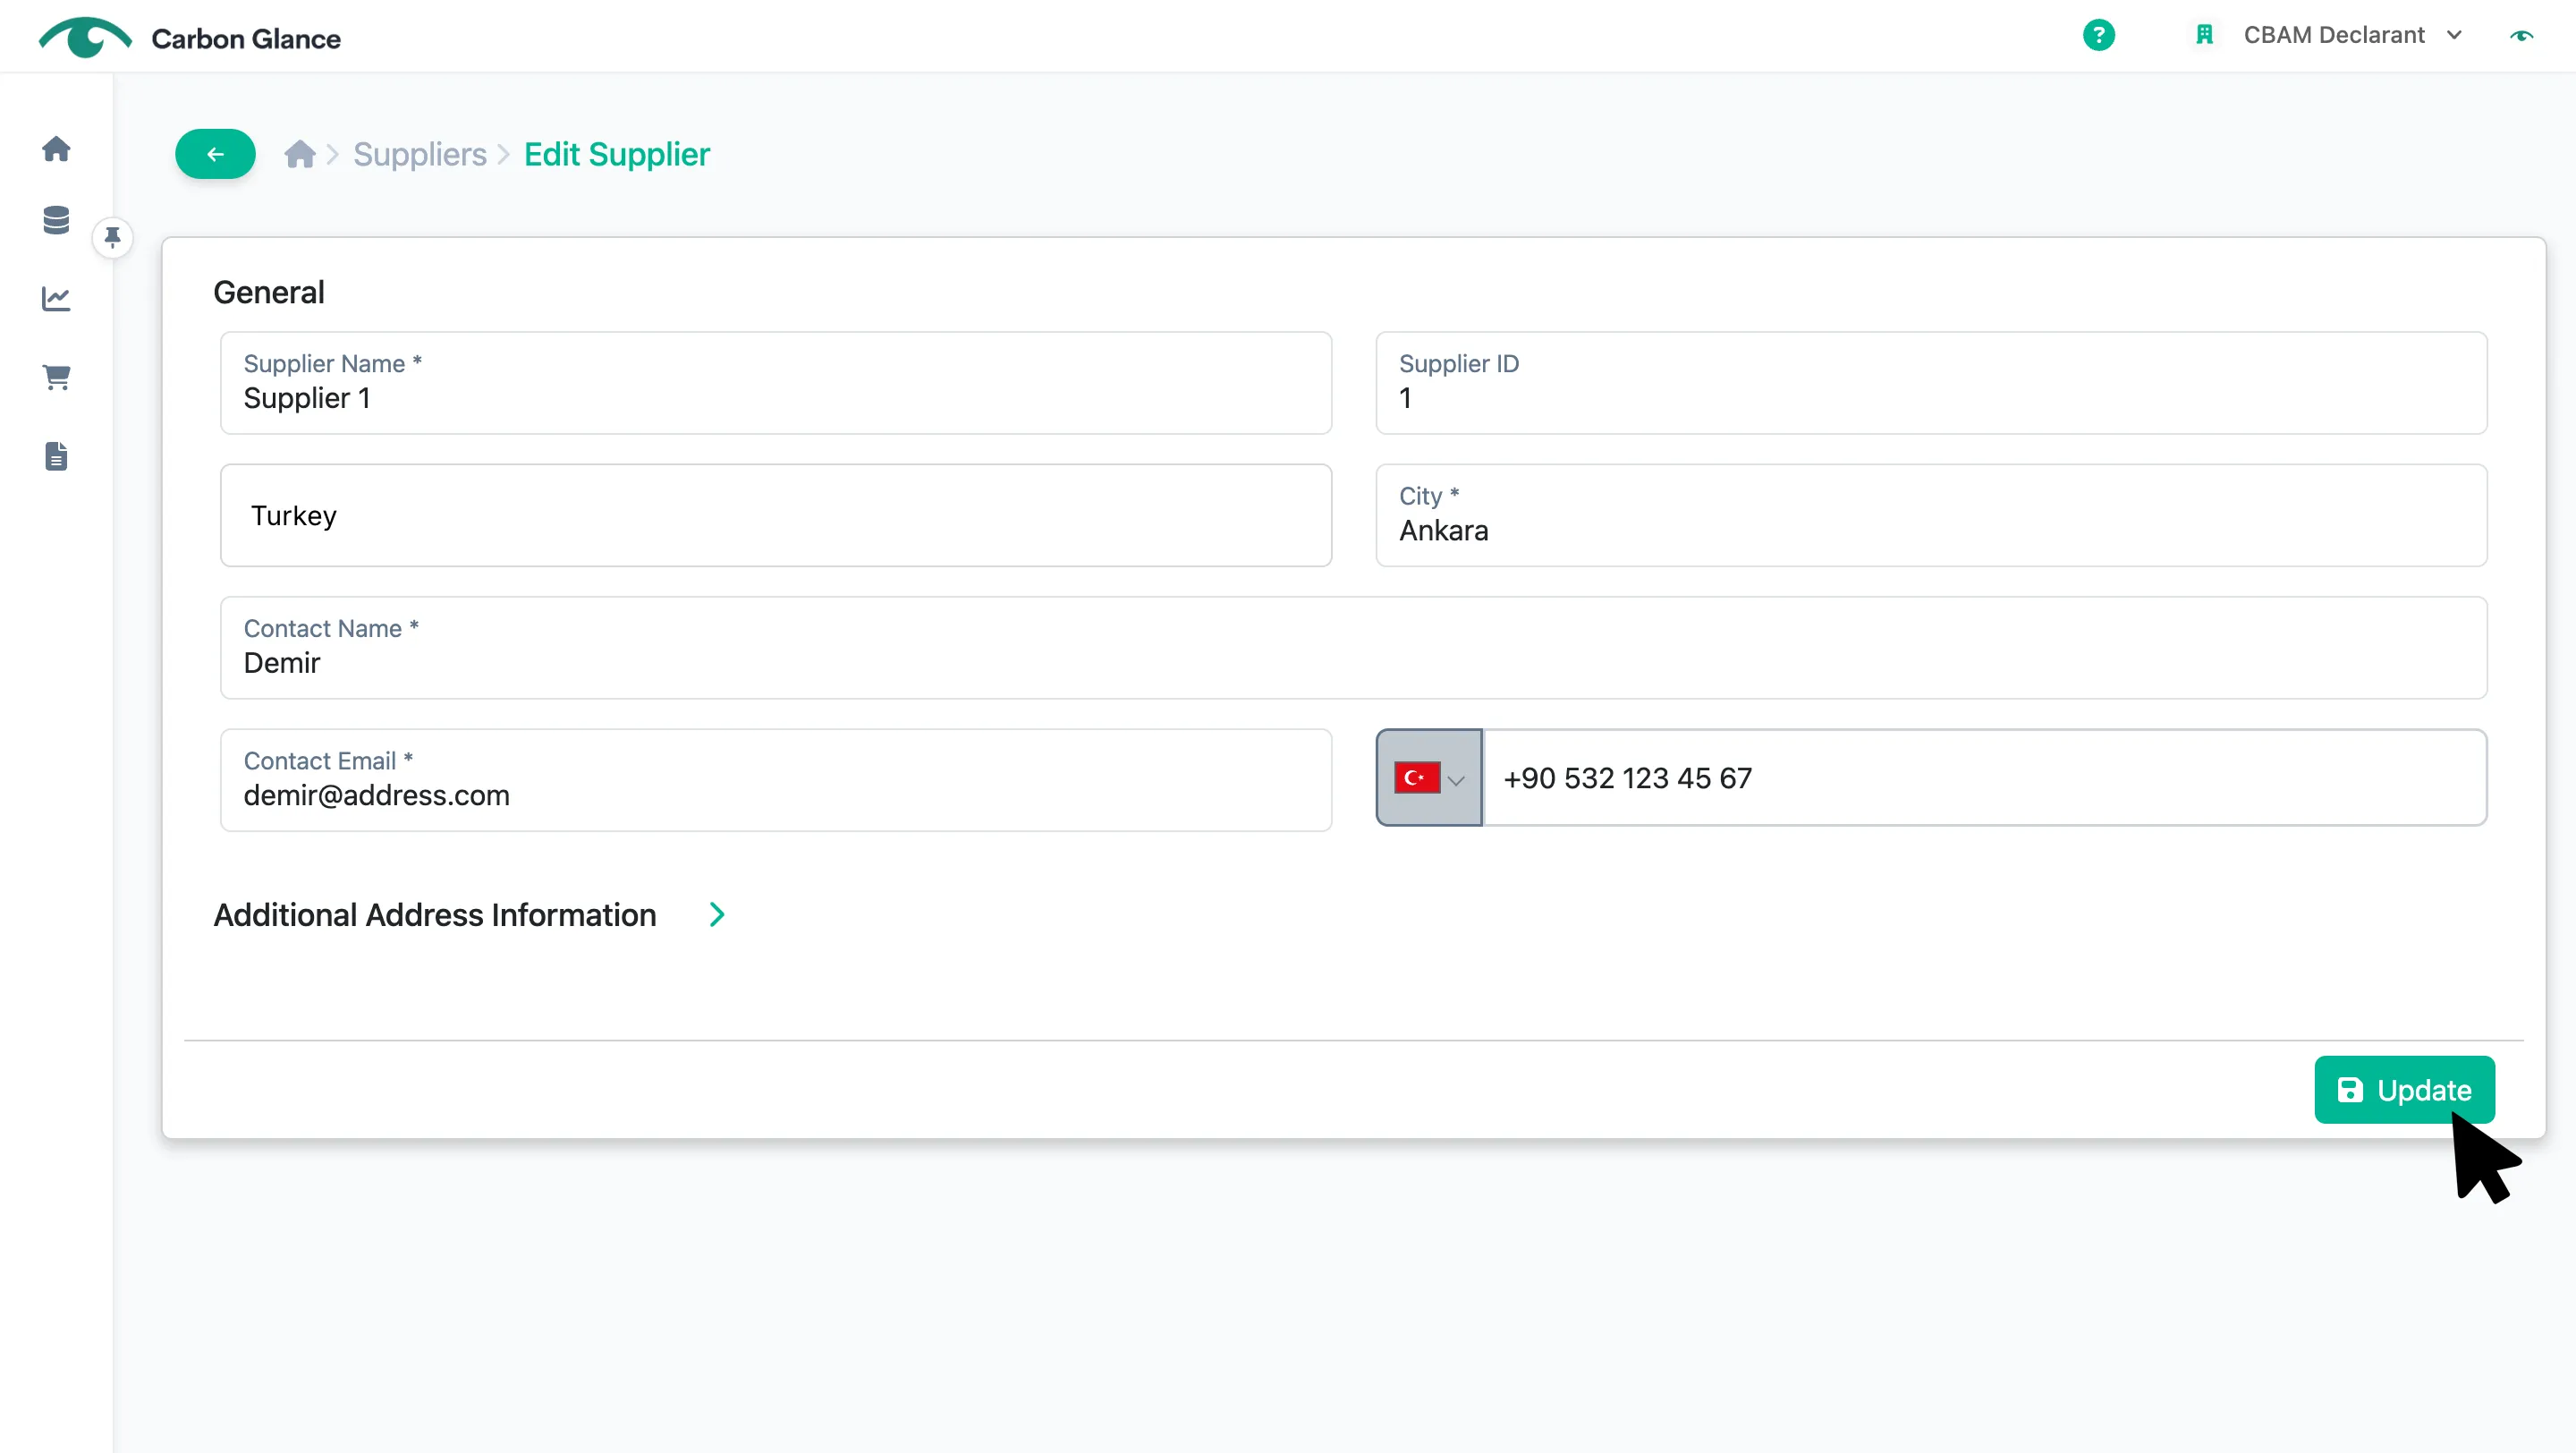Click the Carbon Glance title text

[246, 39]
